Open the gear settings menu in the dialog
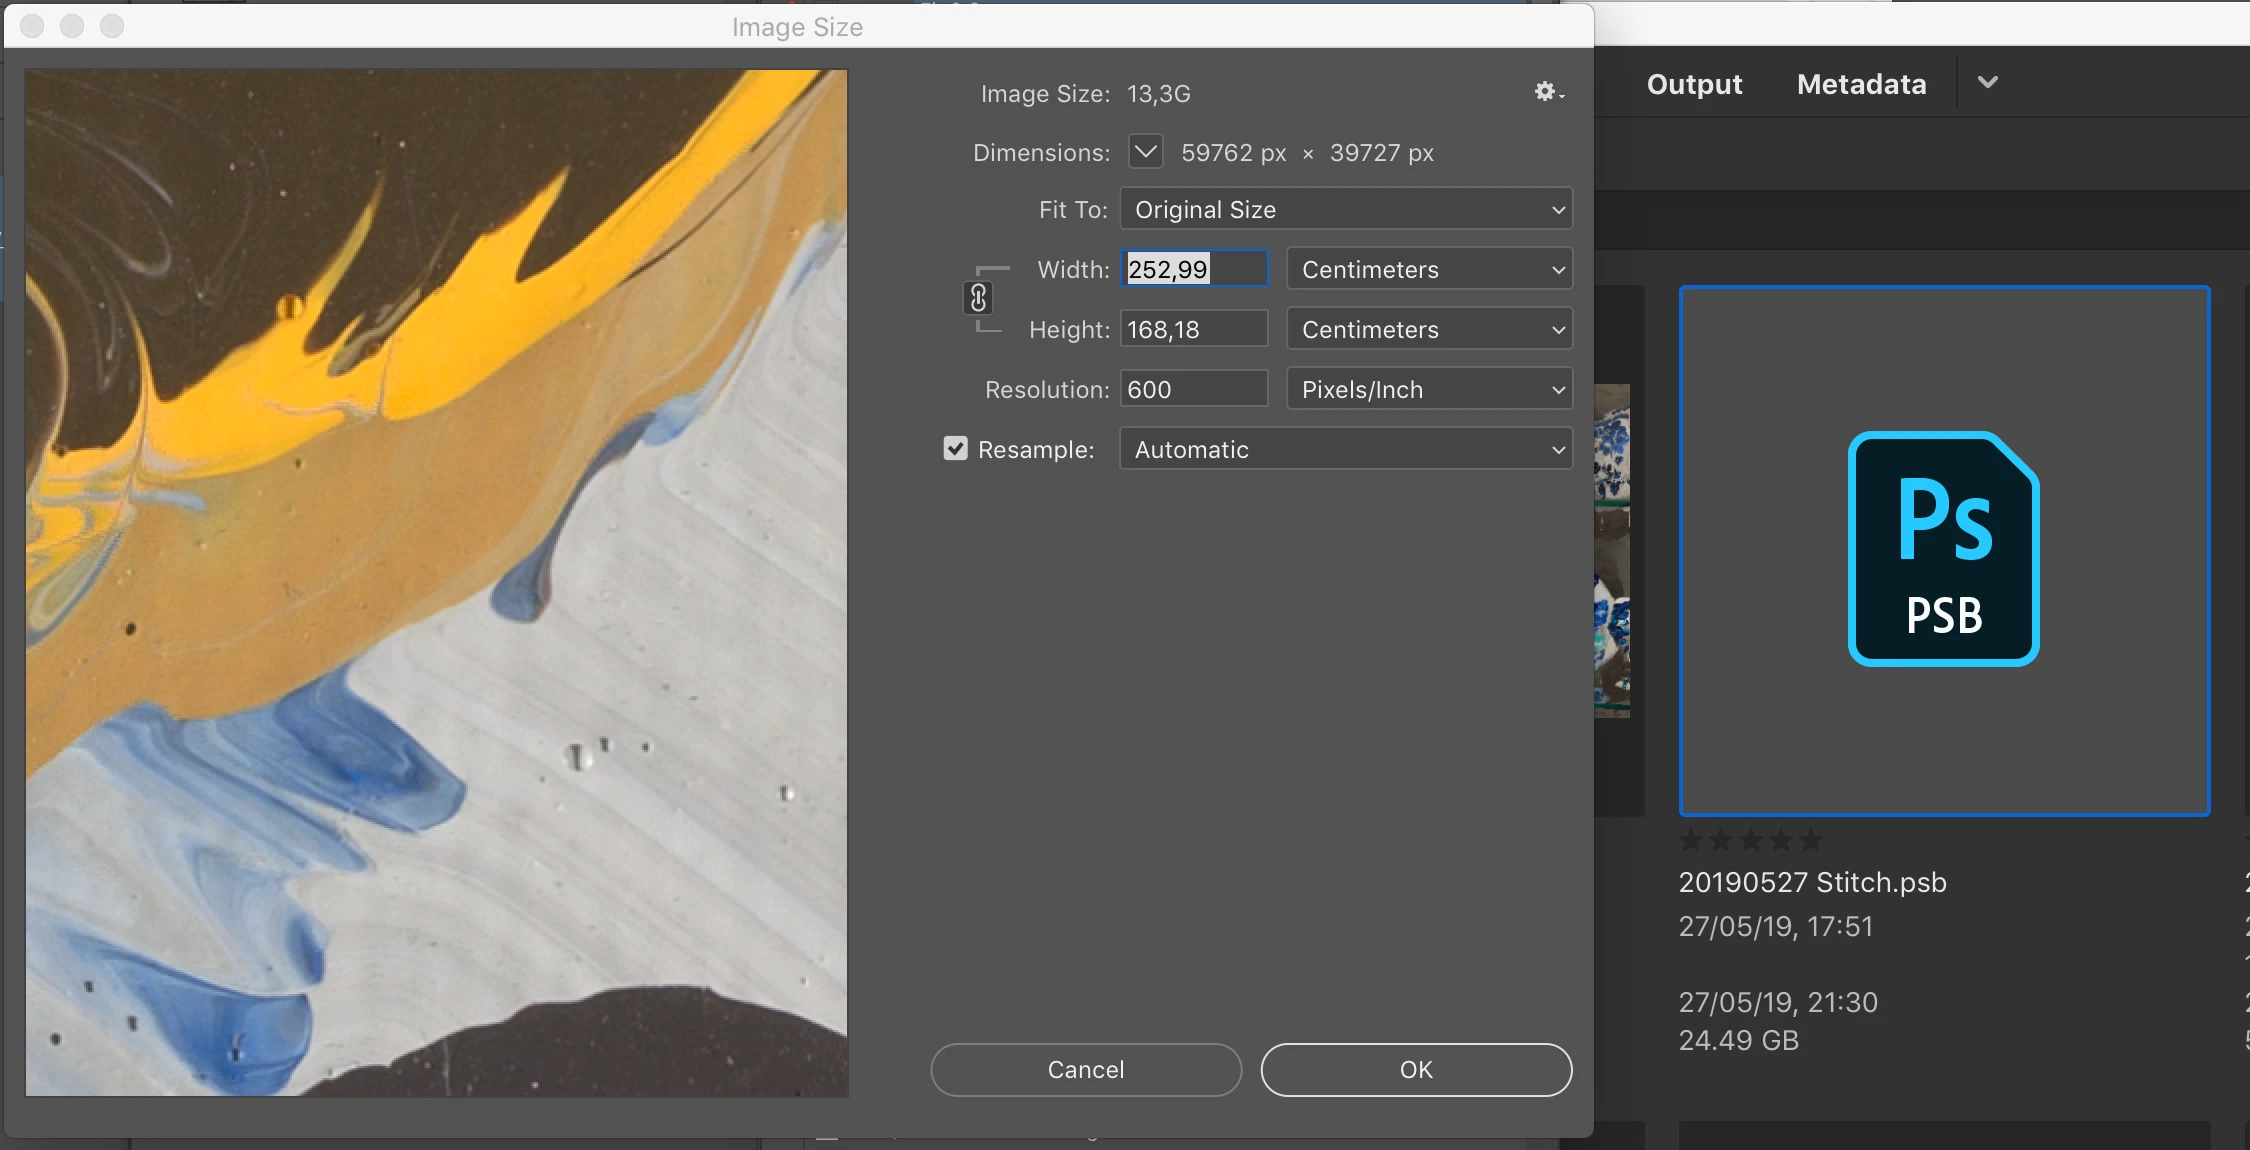The width and height of the screenshot is (2250, 1150). click(1548, 92)
